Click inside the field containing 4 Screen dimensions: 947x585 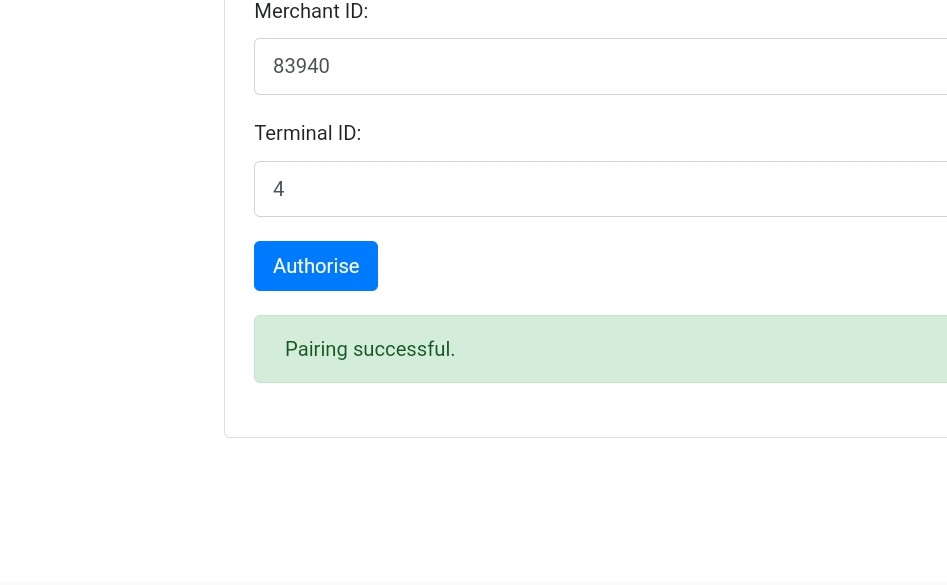pos(600,189)
